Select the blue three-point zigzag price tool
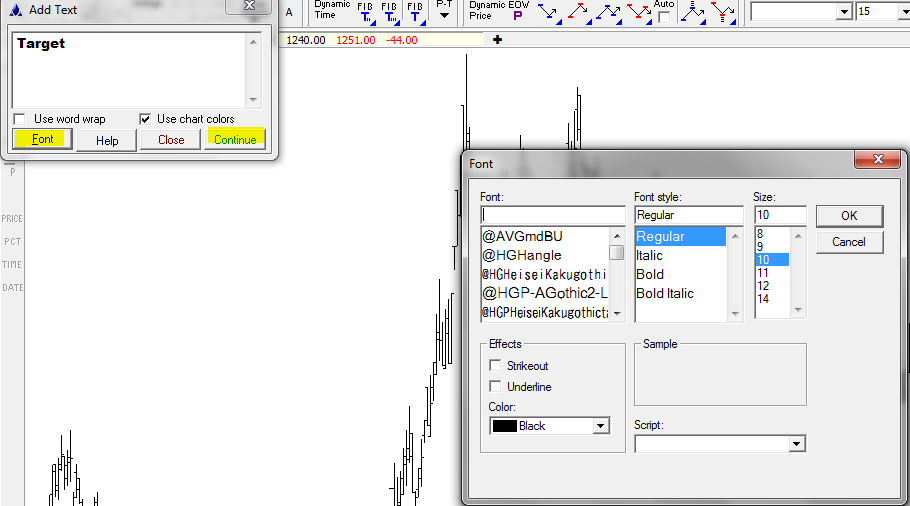 pos(609,13)
